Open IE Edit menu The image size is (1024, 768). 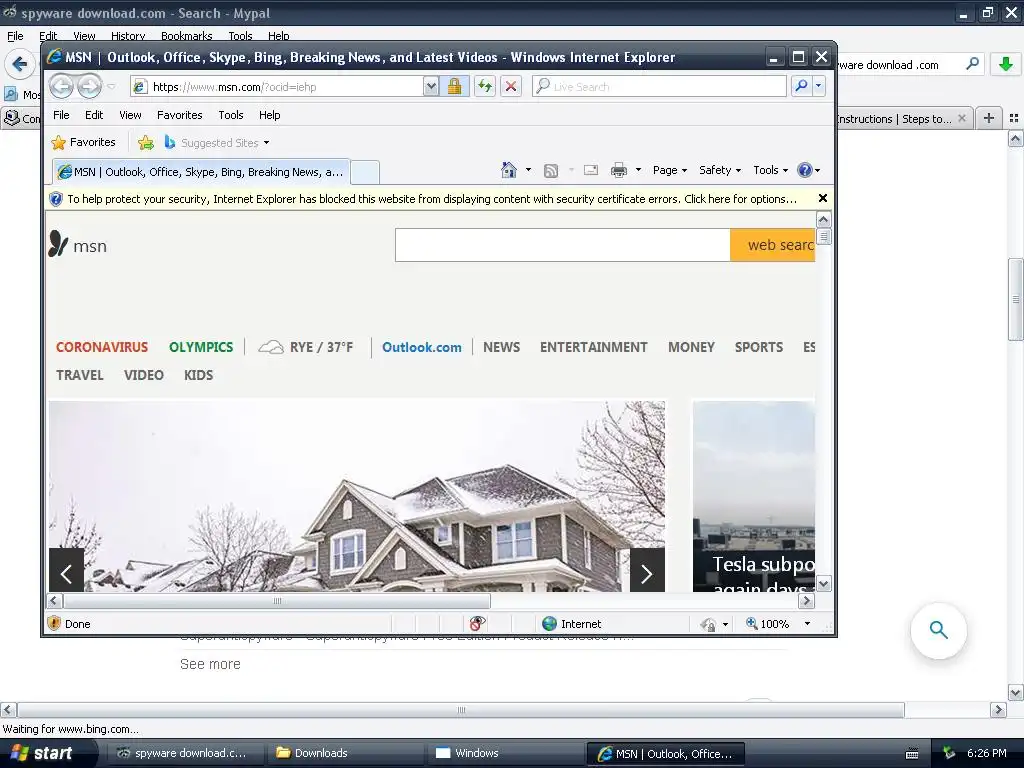pos(94,115)
